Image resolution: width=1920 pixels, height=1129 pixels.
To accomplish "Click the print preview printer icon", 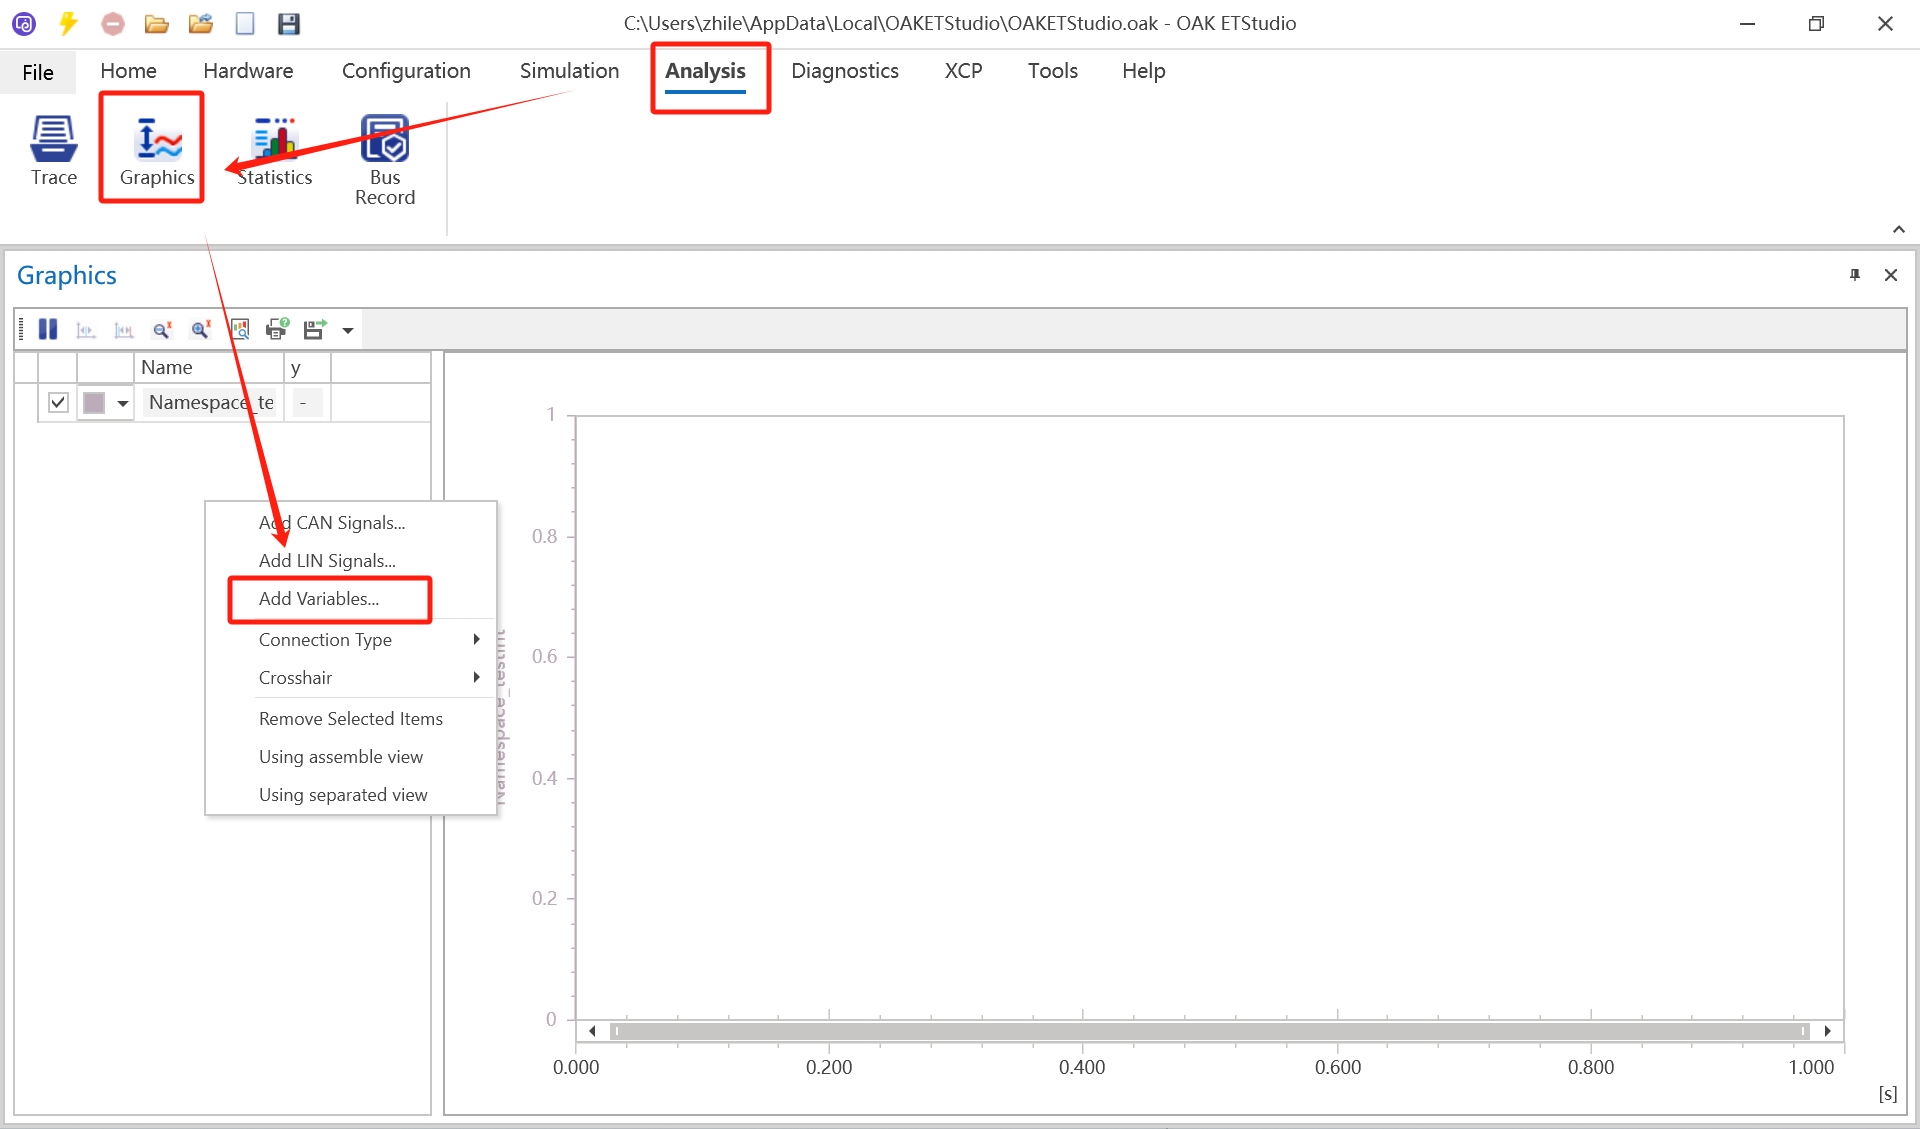I will [x=277, y=329].
